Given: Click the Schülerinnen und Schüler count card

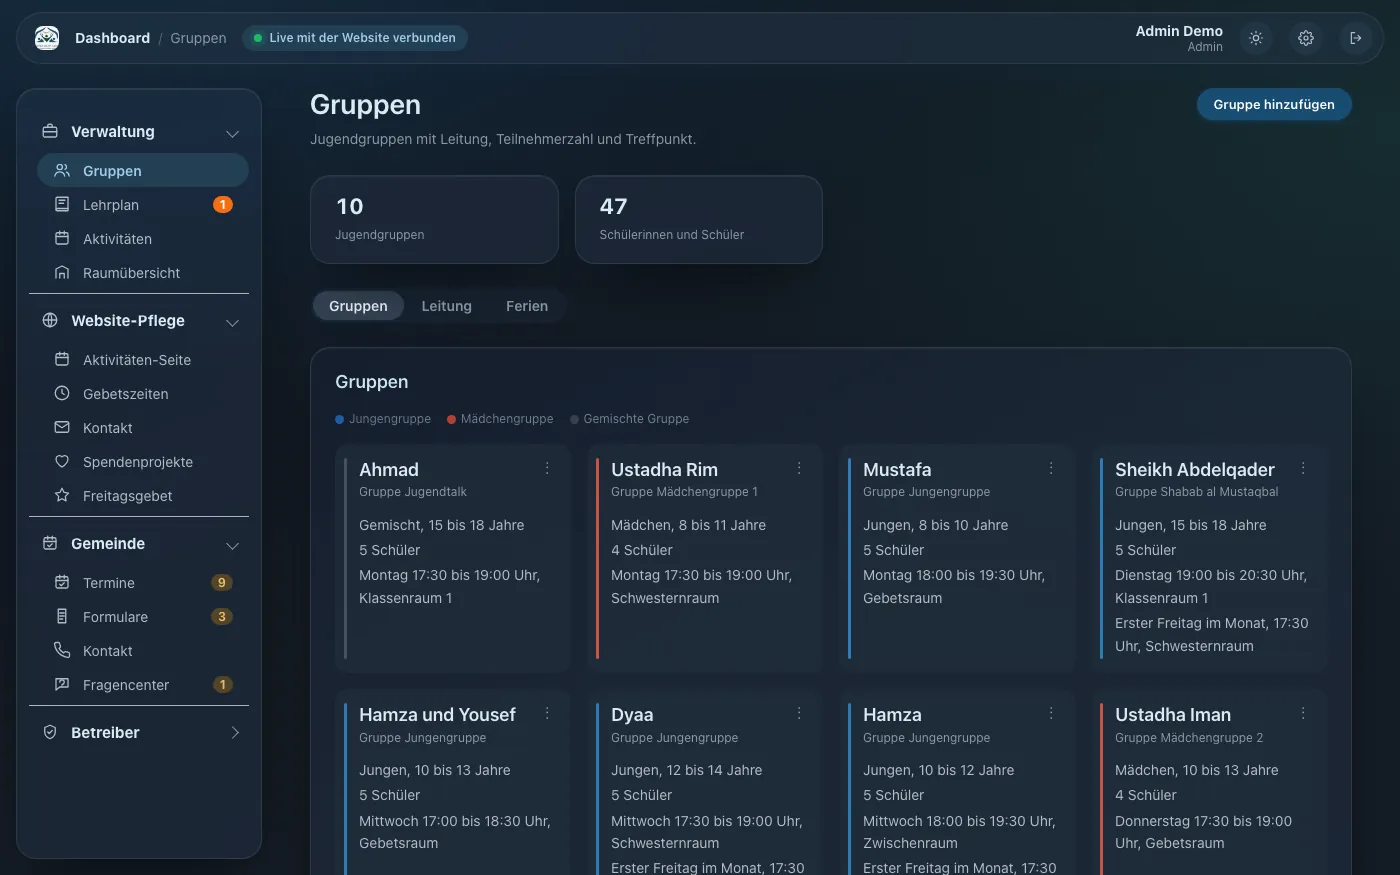Looking at the screenshot, I should click(699, 220).
